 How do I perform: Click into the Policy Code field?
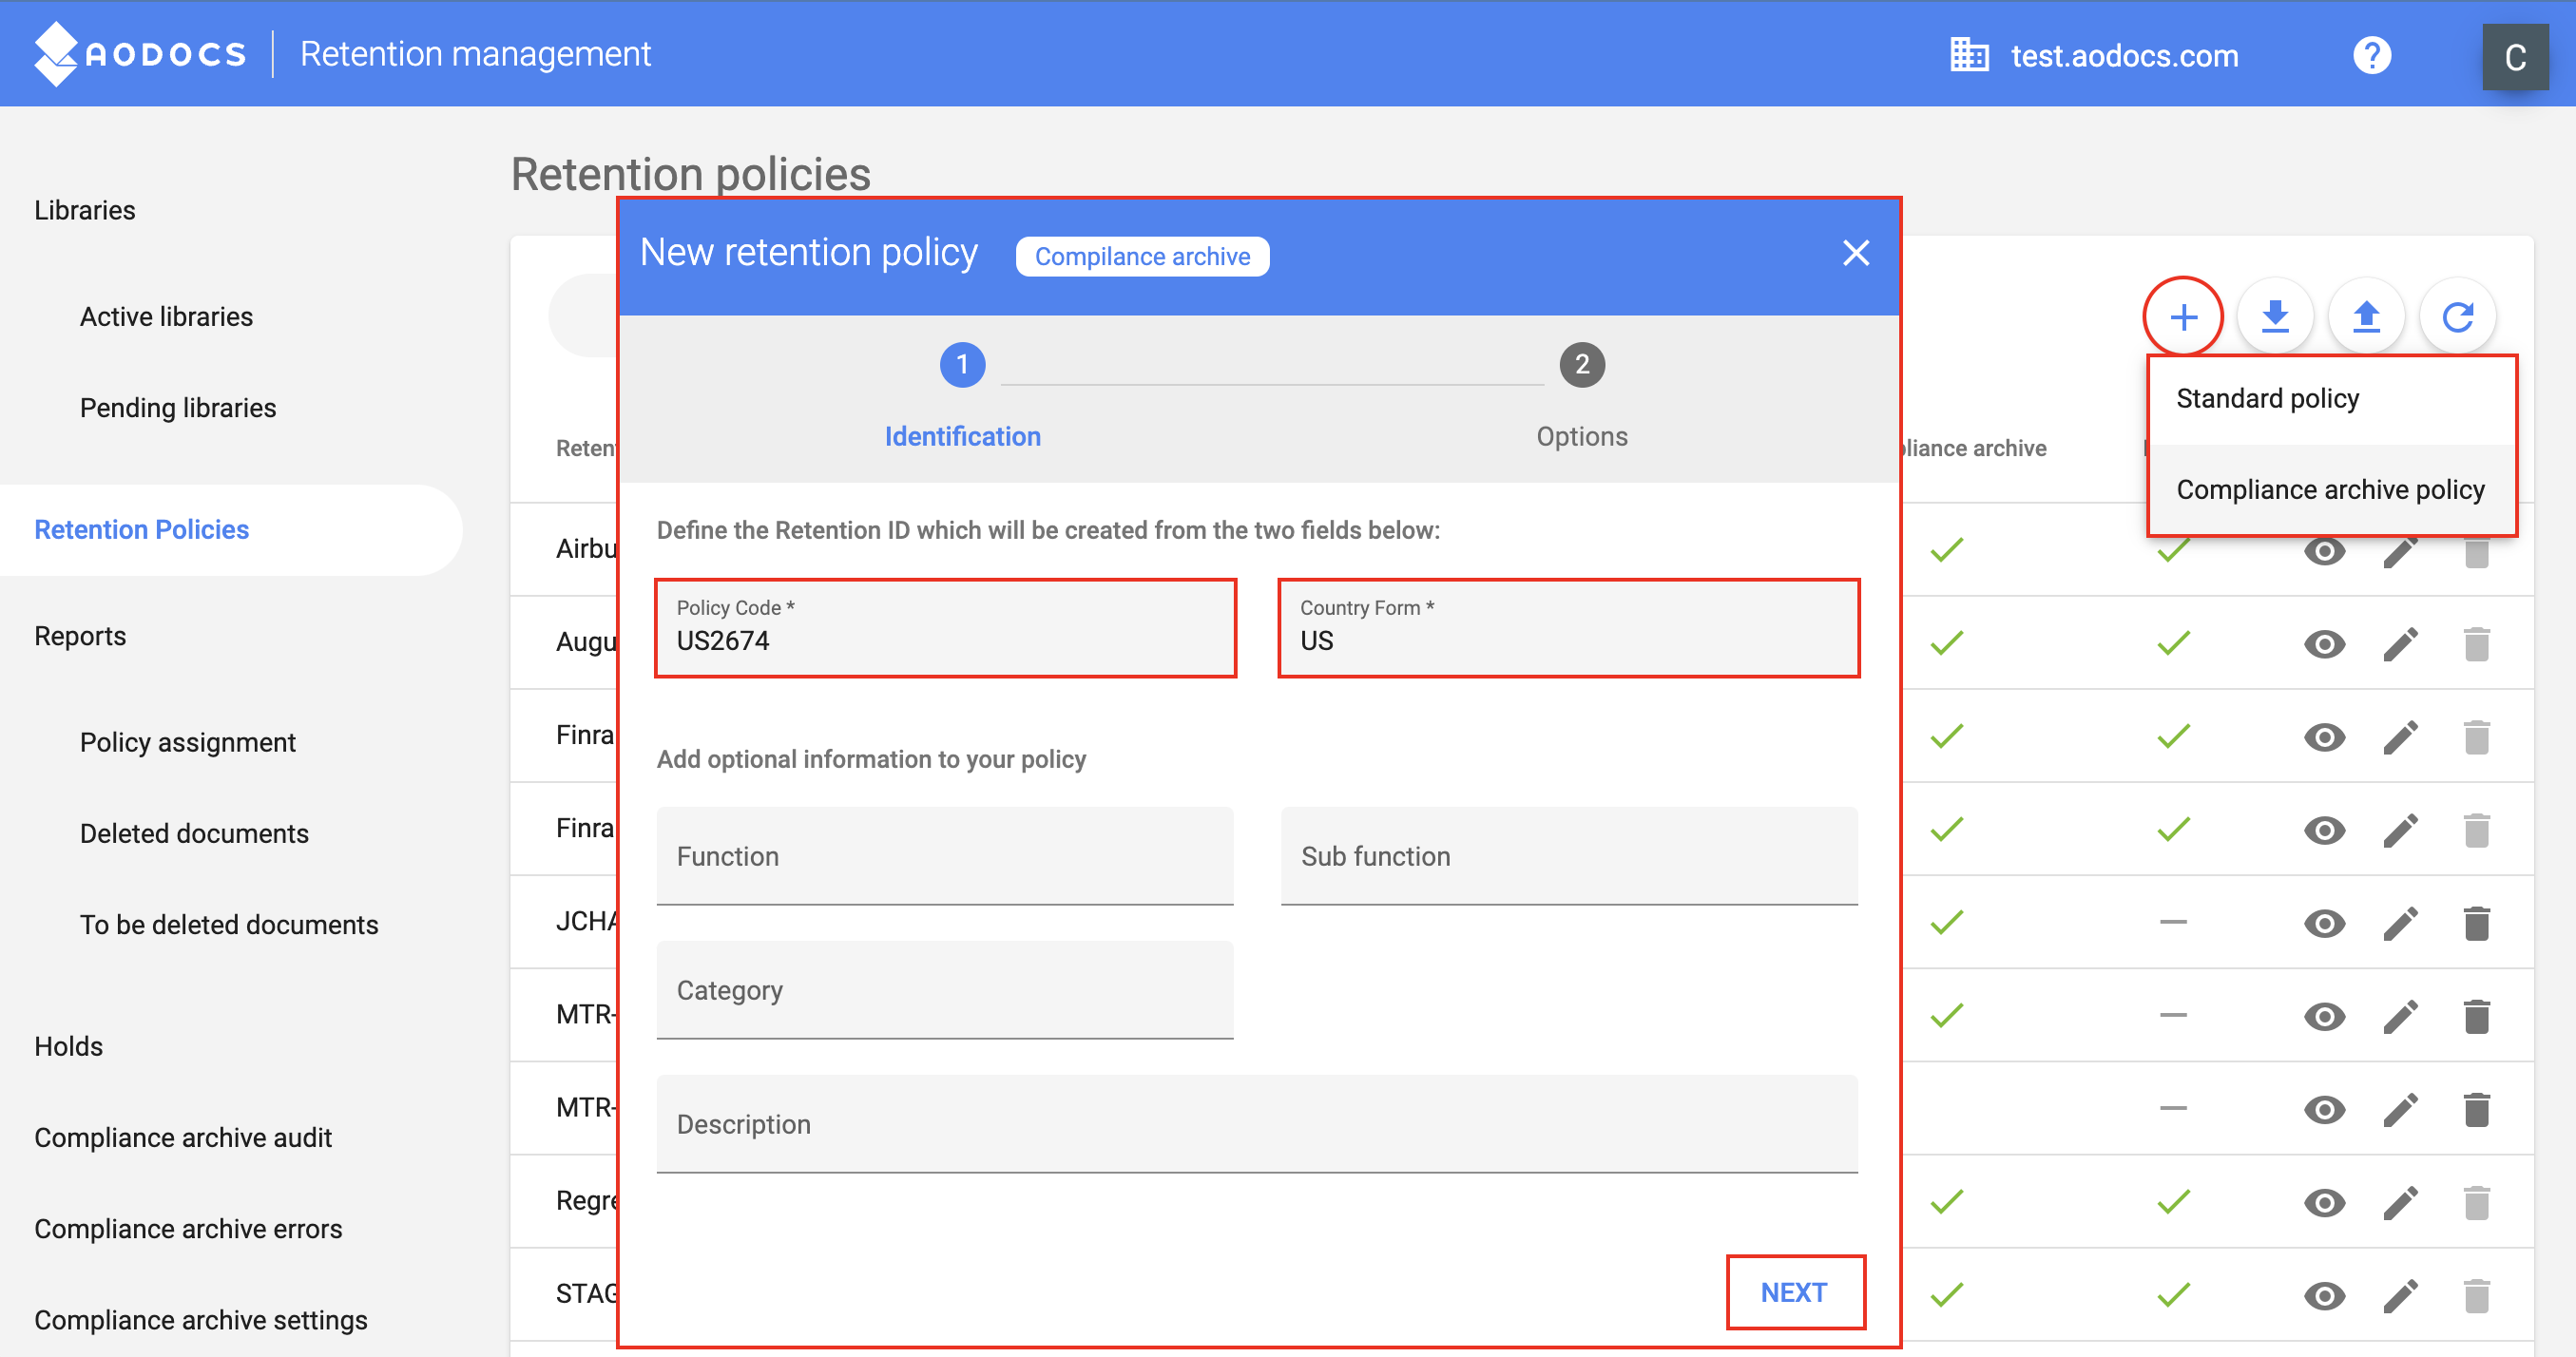(944, 639)
